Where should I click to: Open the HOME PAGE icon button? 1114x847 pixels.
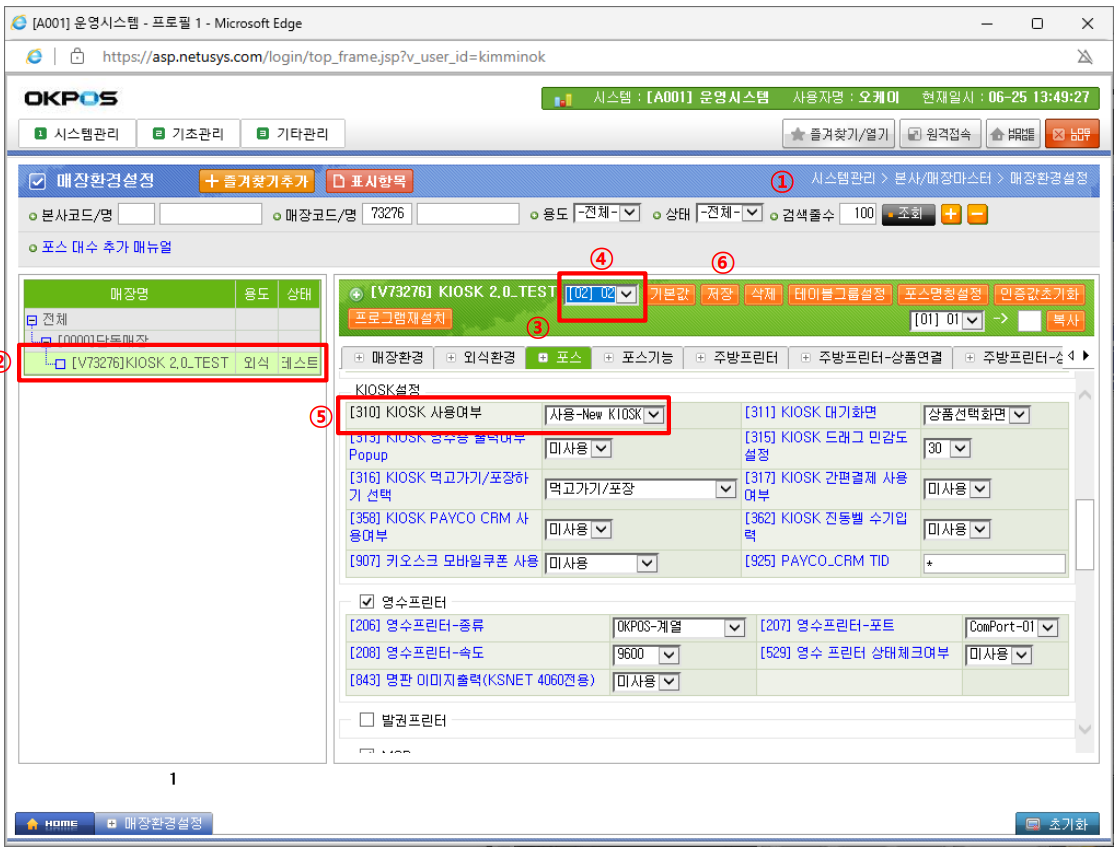1012,134
